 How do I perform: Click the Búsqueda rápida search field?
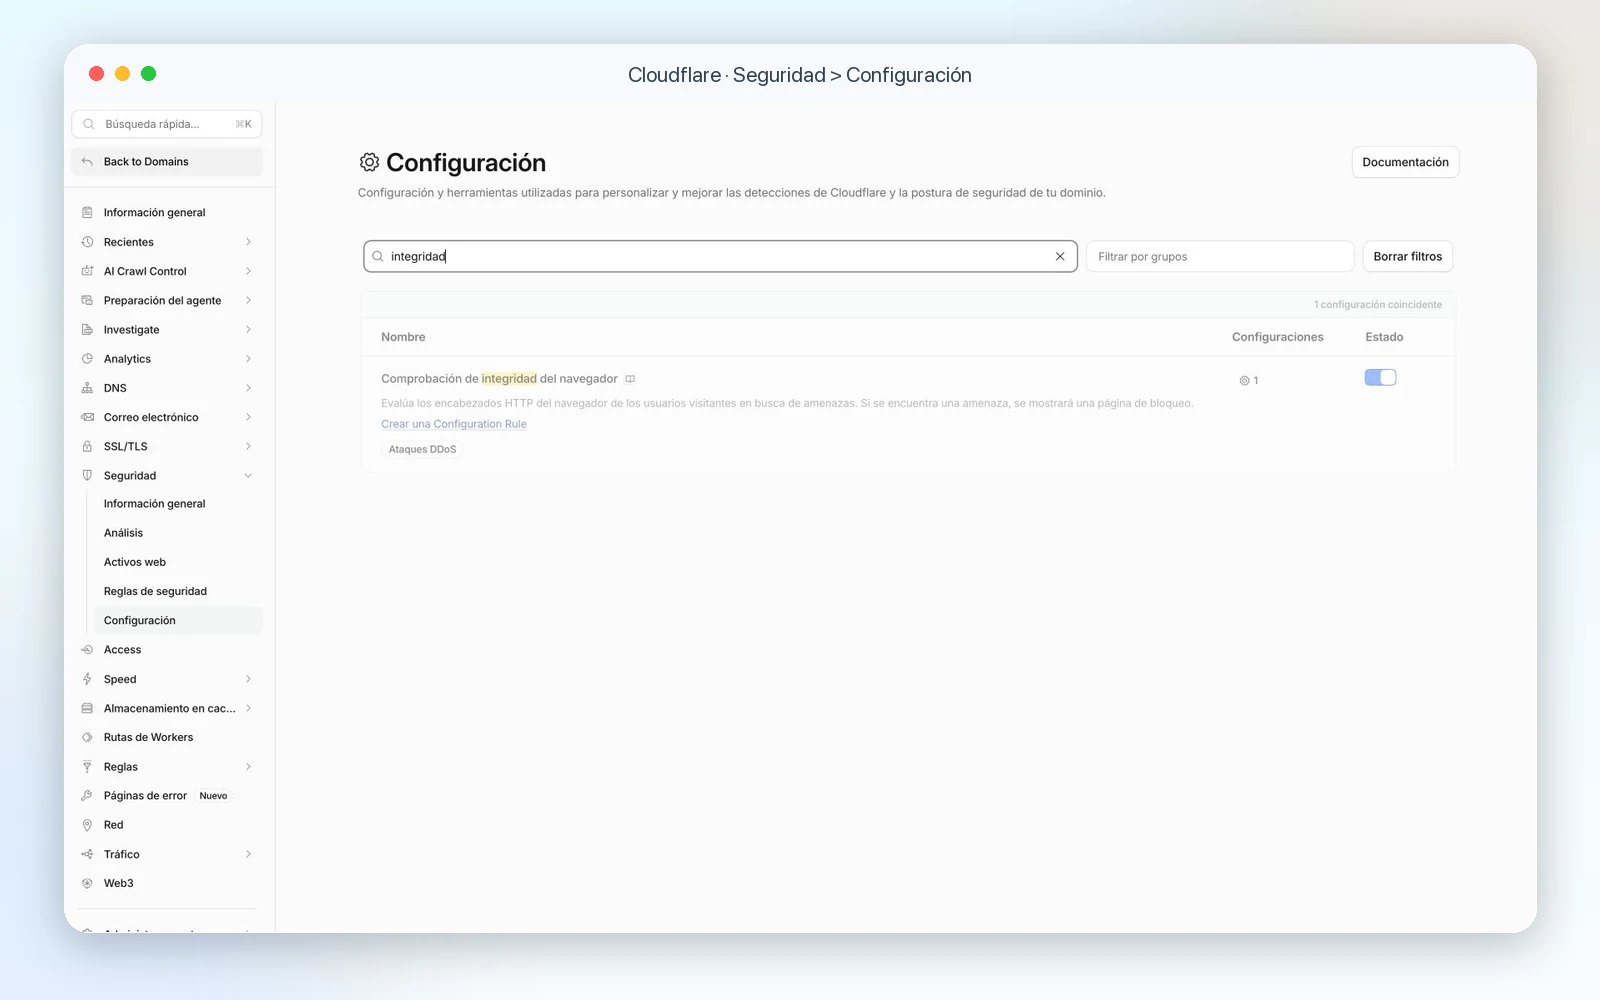167,124
